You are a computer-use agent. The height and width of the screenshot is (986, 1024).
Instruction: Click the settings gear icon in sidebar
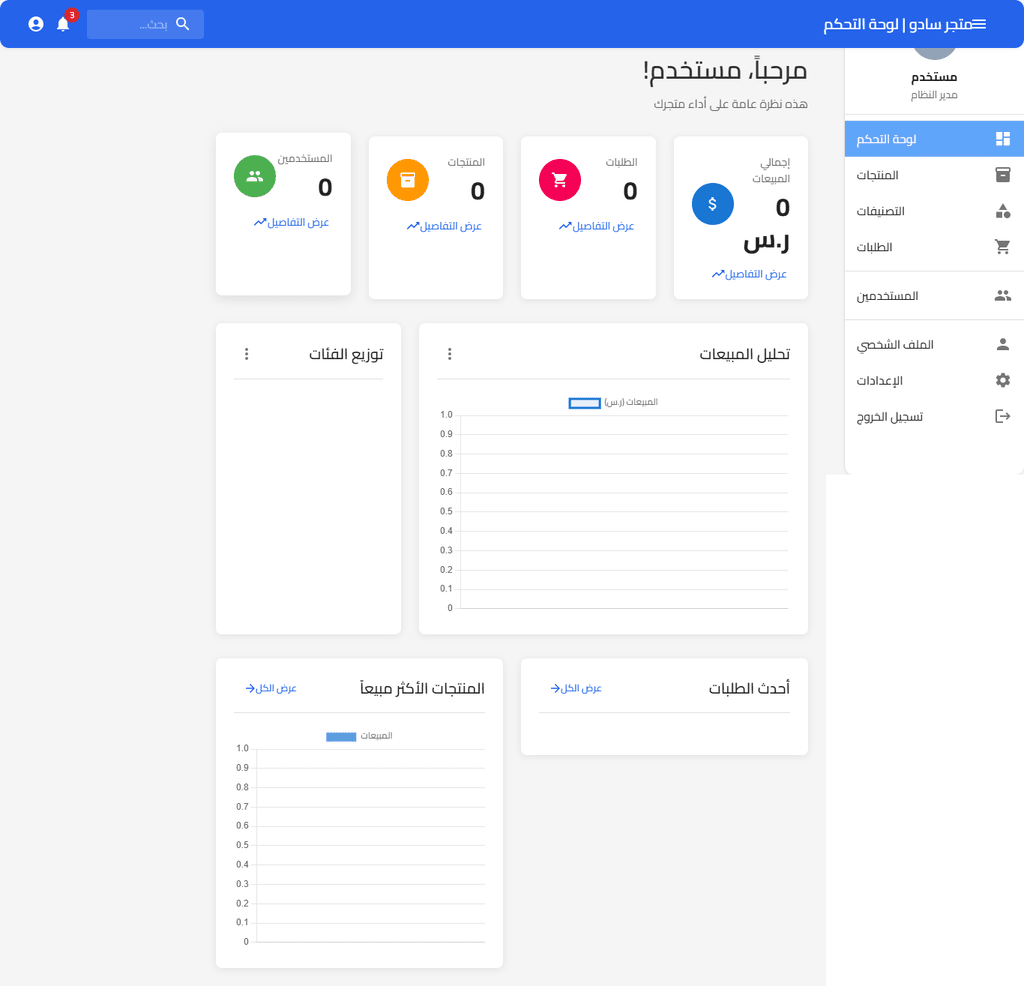coord(1002,380)
